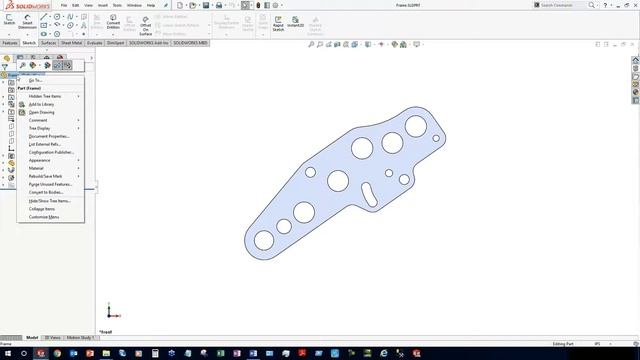
Task: Click the Section View icon
Action: point(337,44)
